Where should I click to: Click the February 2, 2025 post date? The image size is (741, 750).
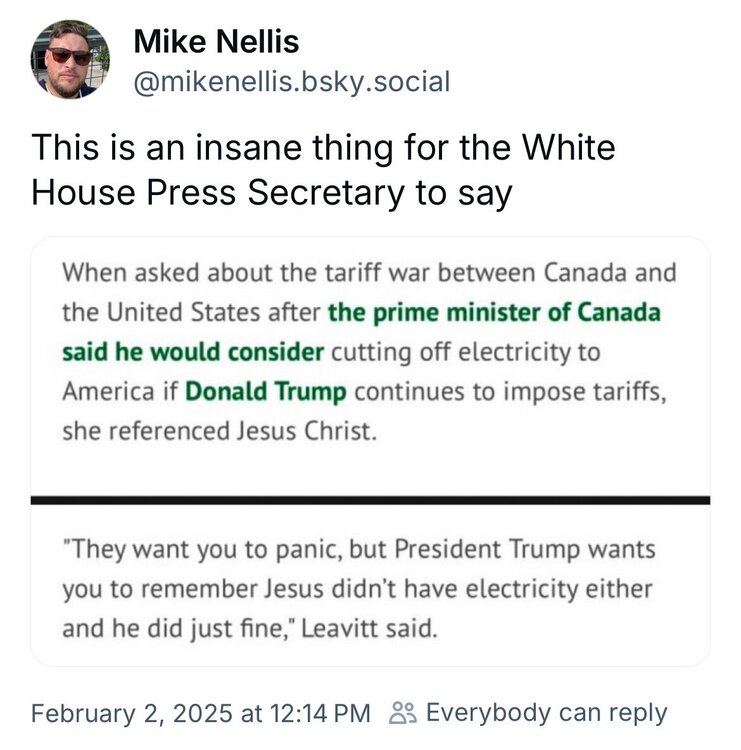pyautogui.click(x=133, y=713)
